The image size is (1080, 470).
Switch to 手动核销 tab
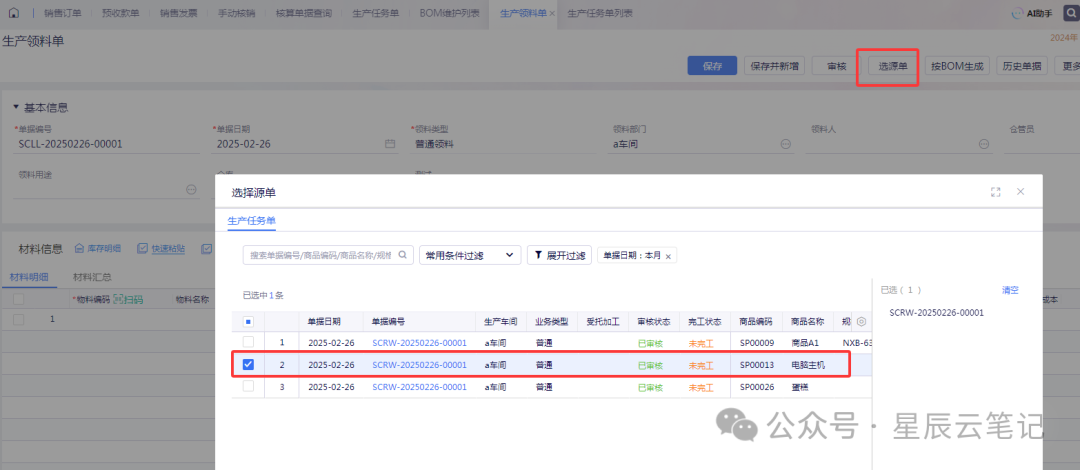[236, 14]
